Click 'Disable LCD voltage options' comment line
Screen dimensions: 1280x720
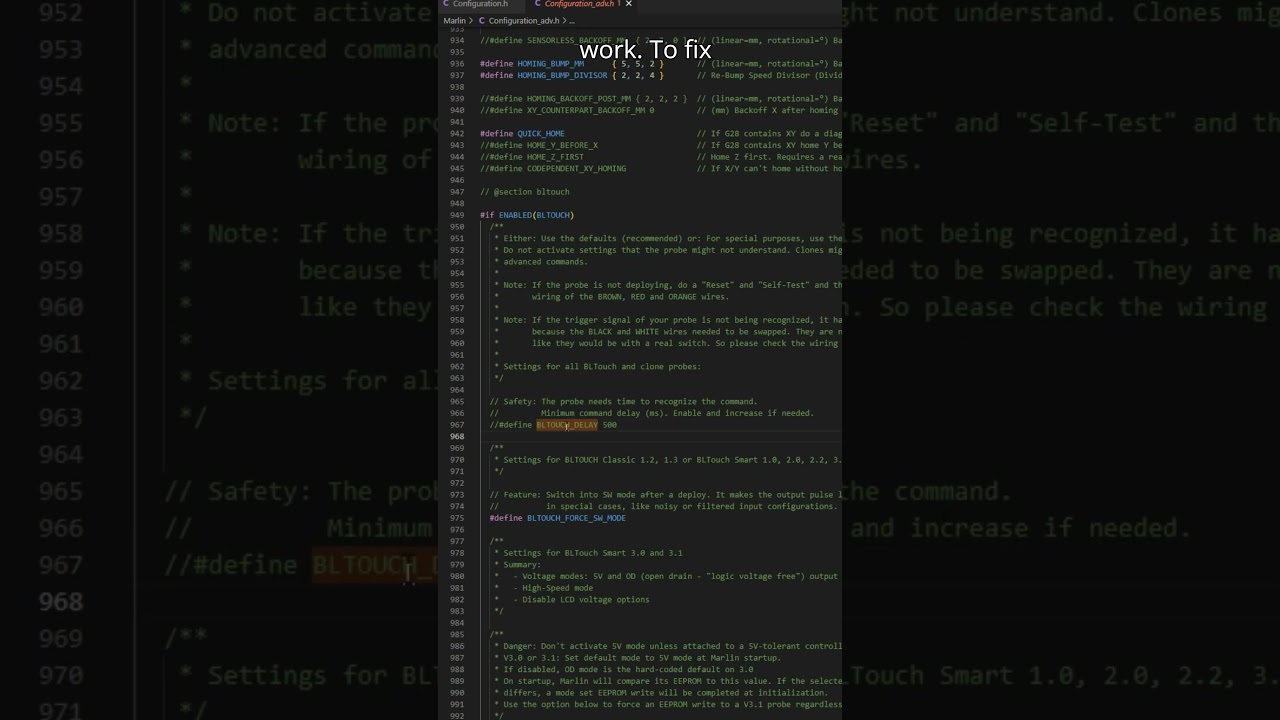(585, 600)
